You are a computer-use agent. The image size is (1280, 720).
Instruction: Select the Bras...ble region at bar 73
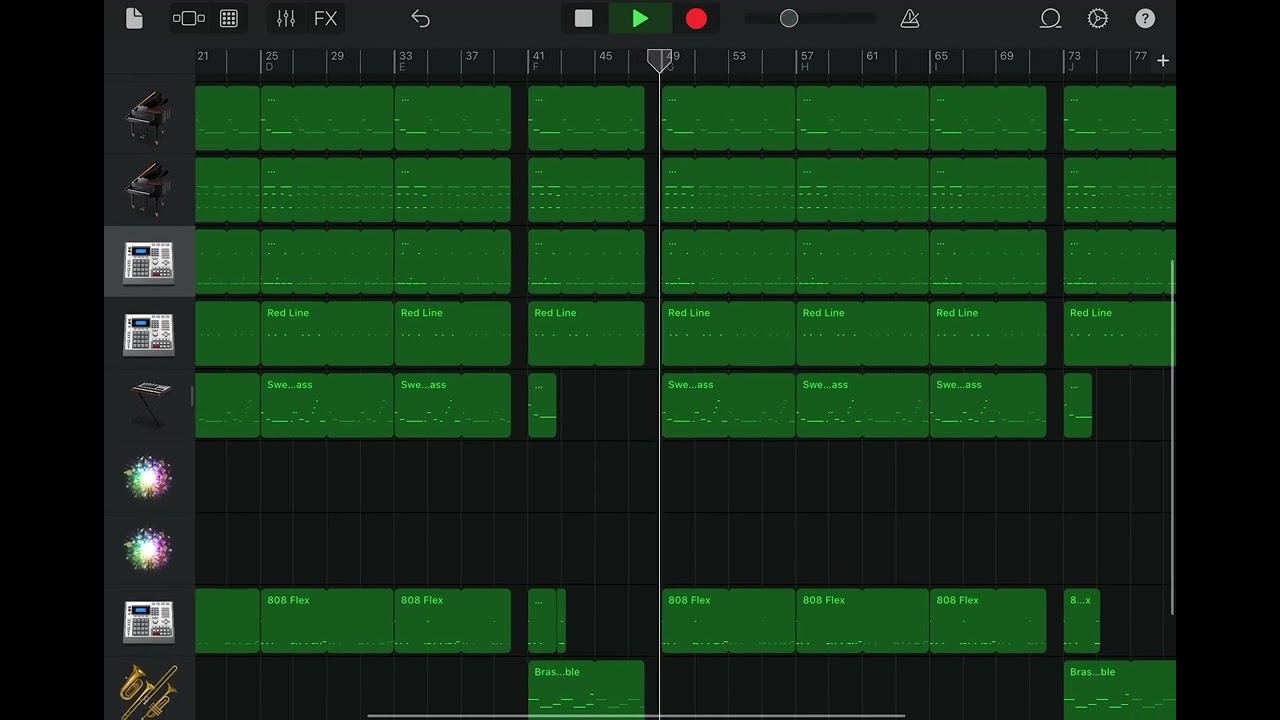(x=1120, y=690)
